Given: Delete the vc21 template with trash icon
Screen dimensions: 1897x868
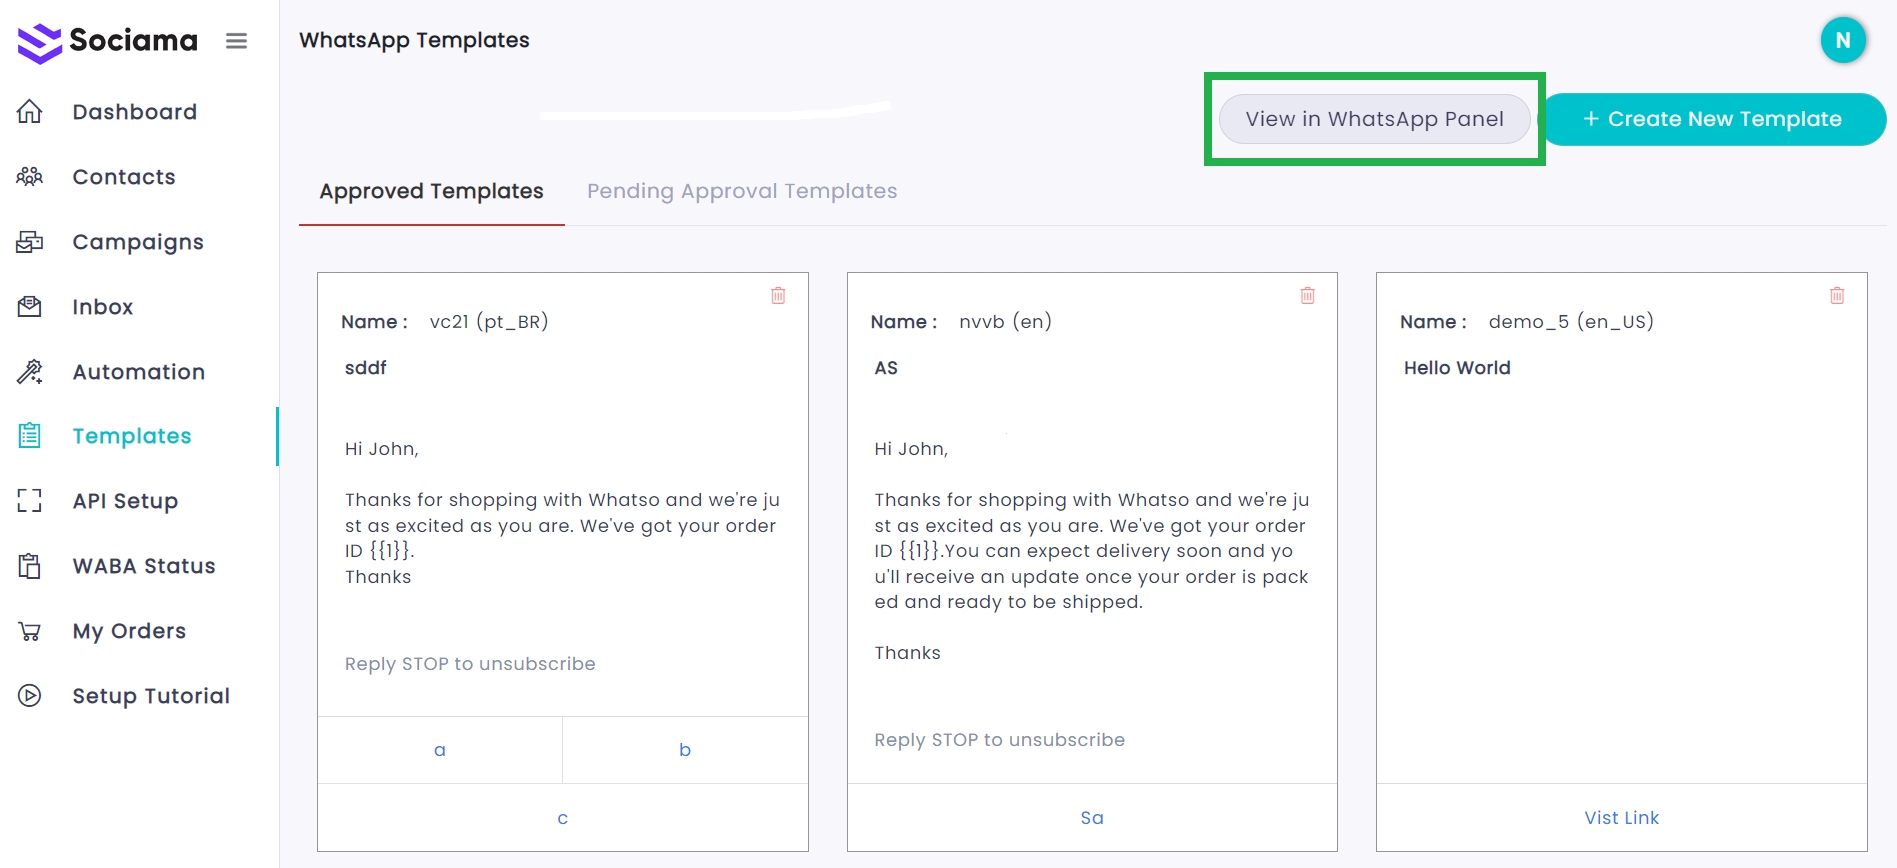Looking at the screenshot, I should coord(778,296).
